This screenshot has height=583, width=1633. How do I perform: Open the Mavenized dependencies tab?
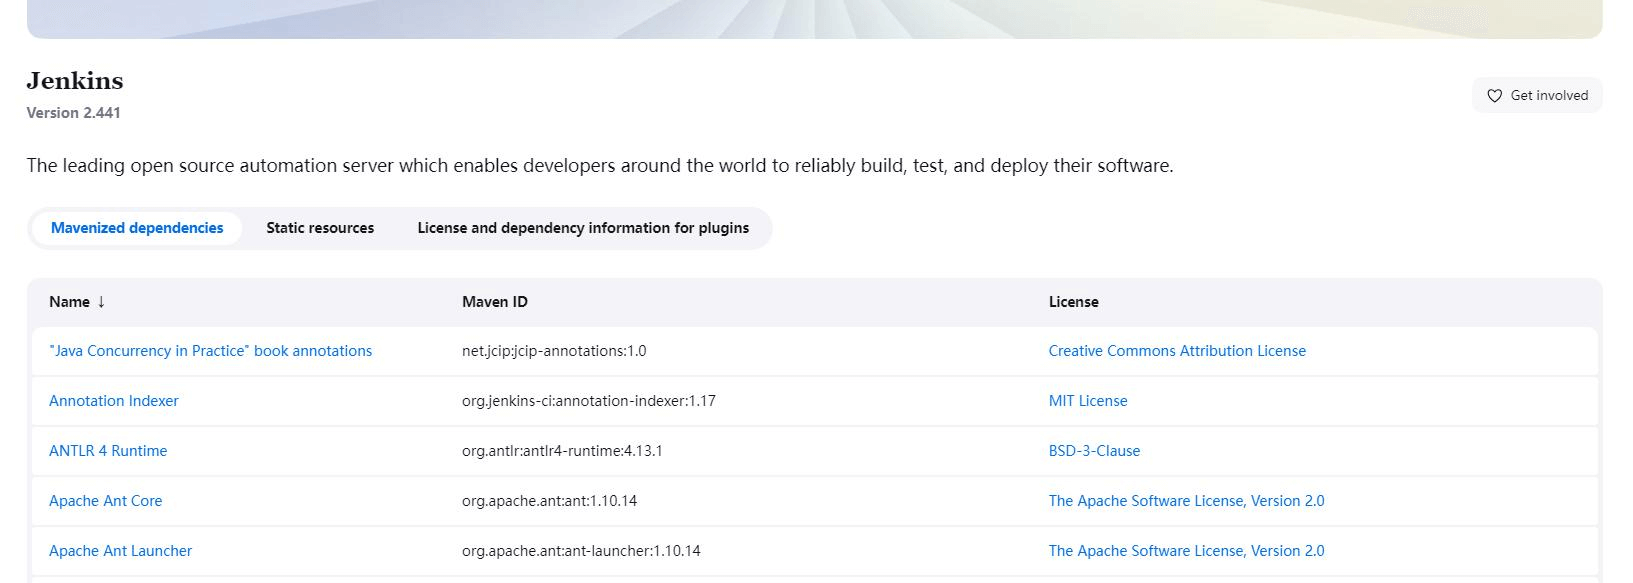click(137, 228)
